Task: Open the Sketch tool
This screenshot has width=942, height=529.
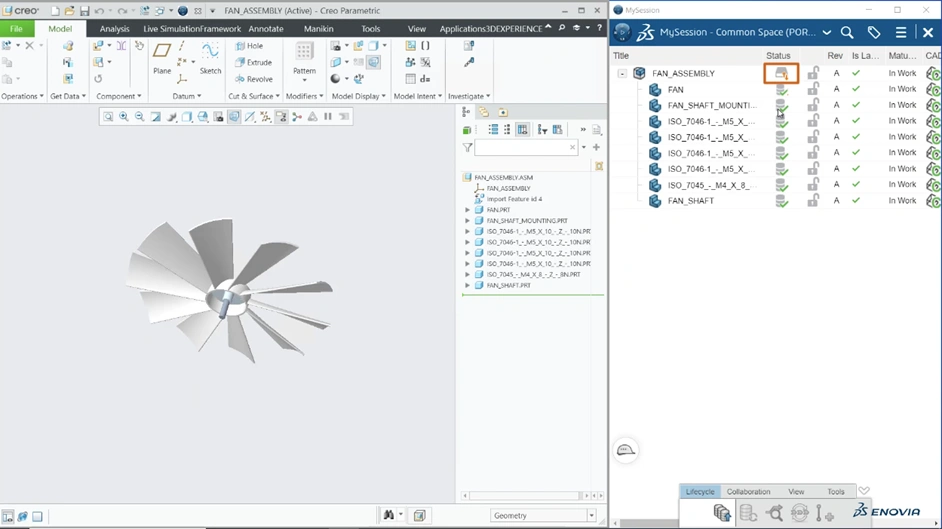Action: click(210, 58)
